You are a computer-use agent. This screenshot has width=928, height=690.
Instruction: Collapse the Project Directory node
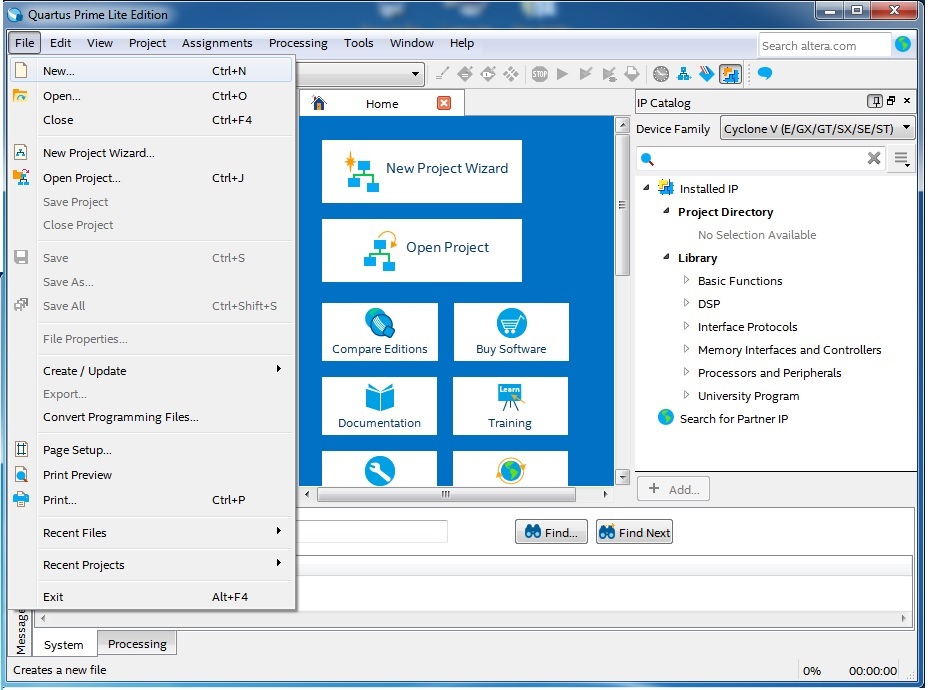pos(666,211)
